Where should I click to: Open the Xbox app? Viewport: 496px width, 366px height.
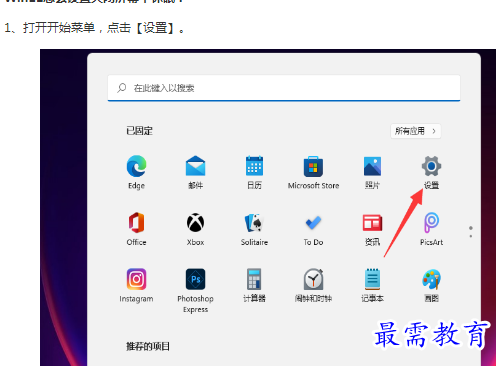195,222
